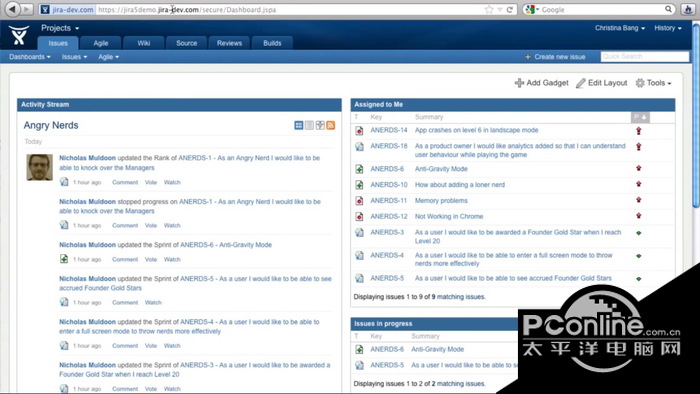
Task: Switch to the Agile tab
Action: click(x=101, y=43)
